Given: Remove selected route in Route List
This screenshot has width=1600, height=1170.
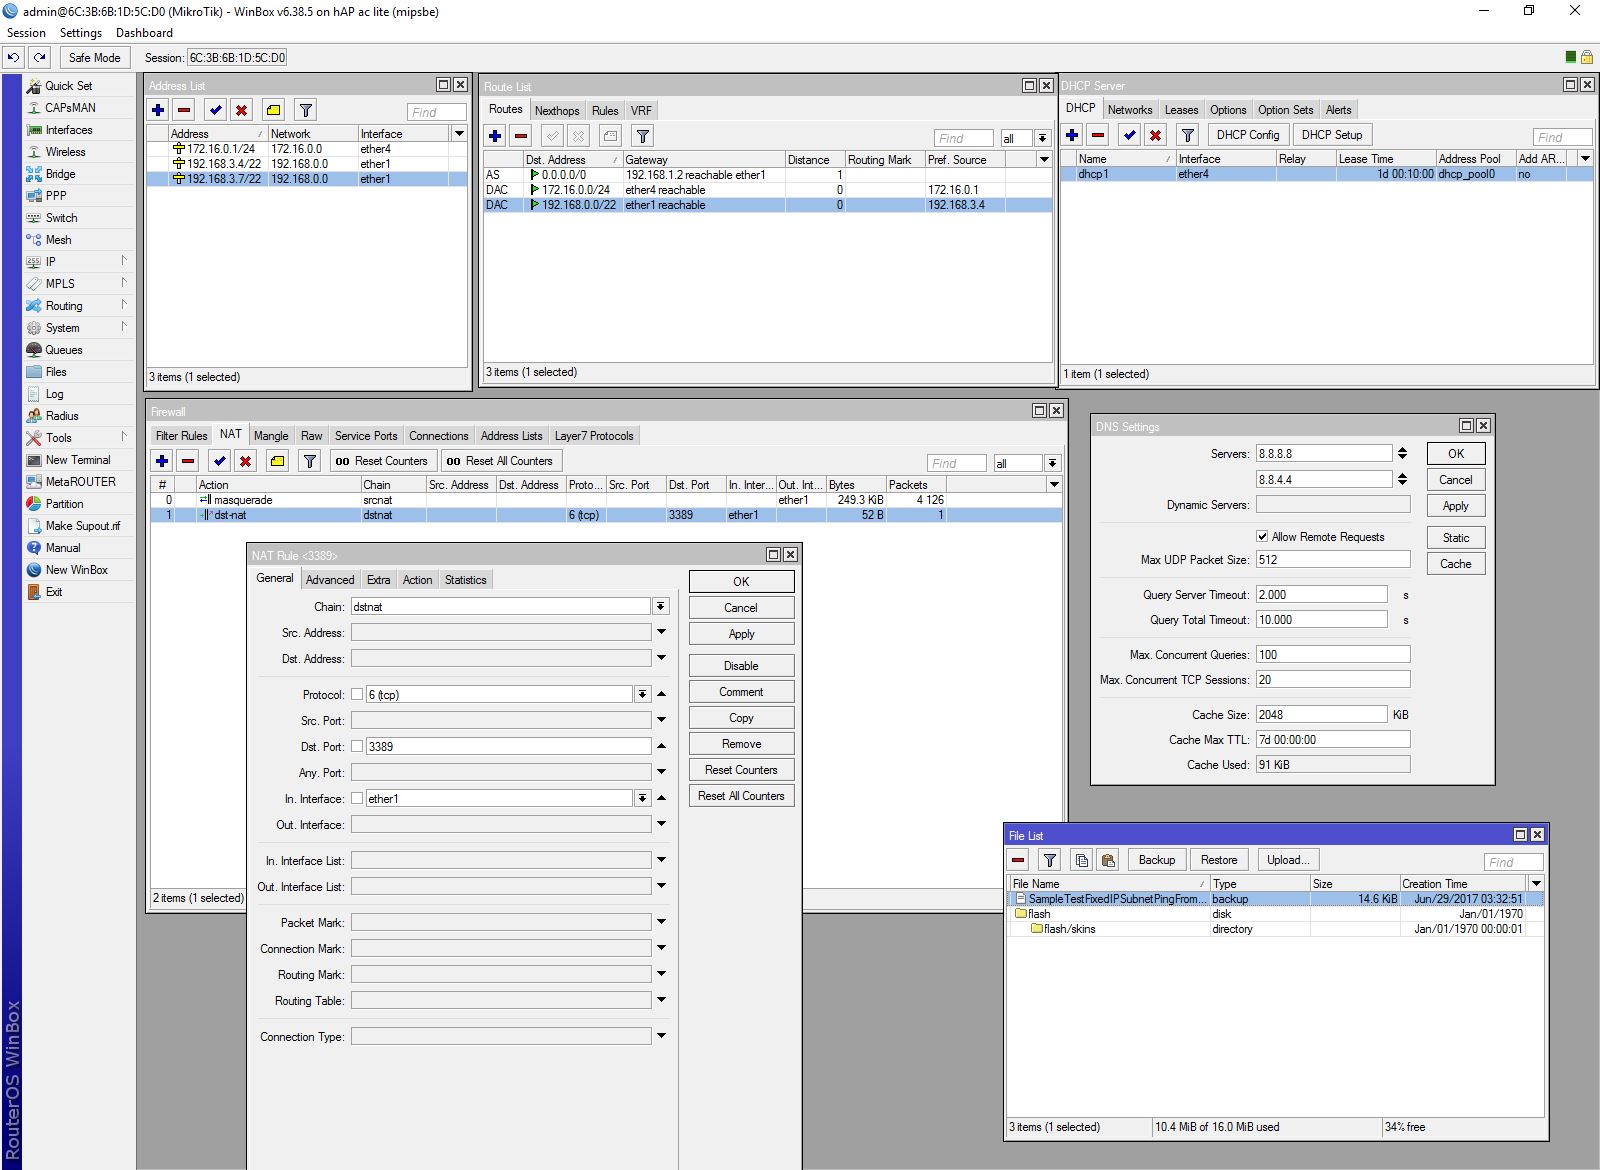Looking at the screenshot, I should tap(521, 136).
